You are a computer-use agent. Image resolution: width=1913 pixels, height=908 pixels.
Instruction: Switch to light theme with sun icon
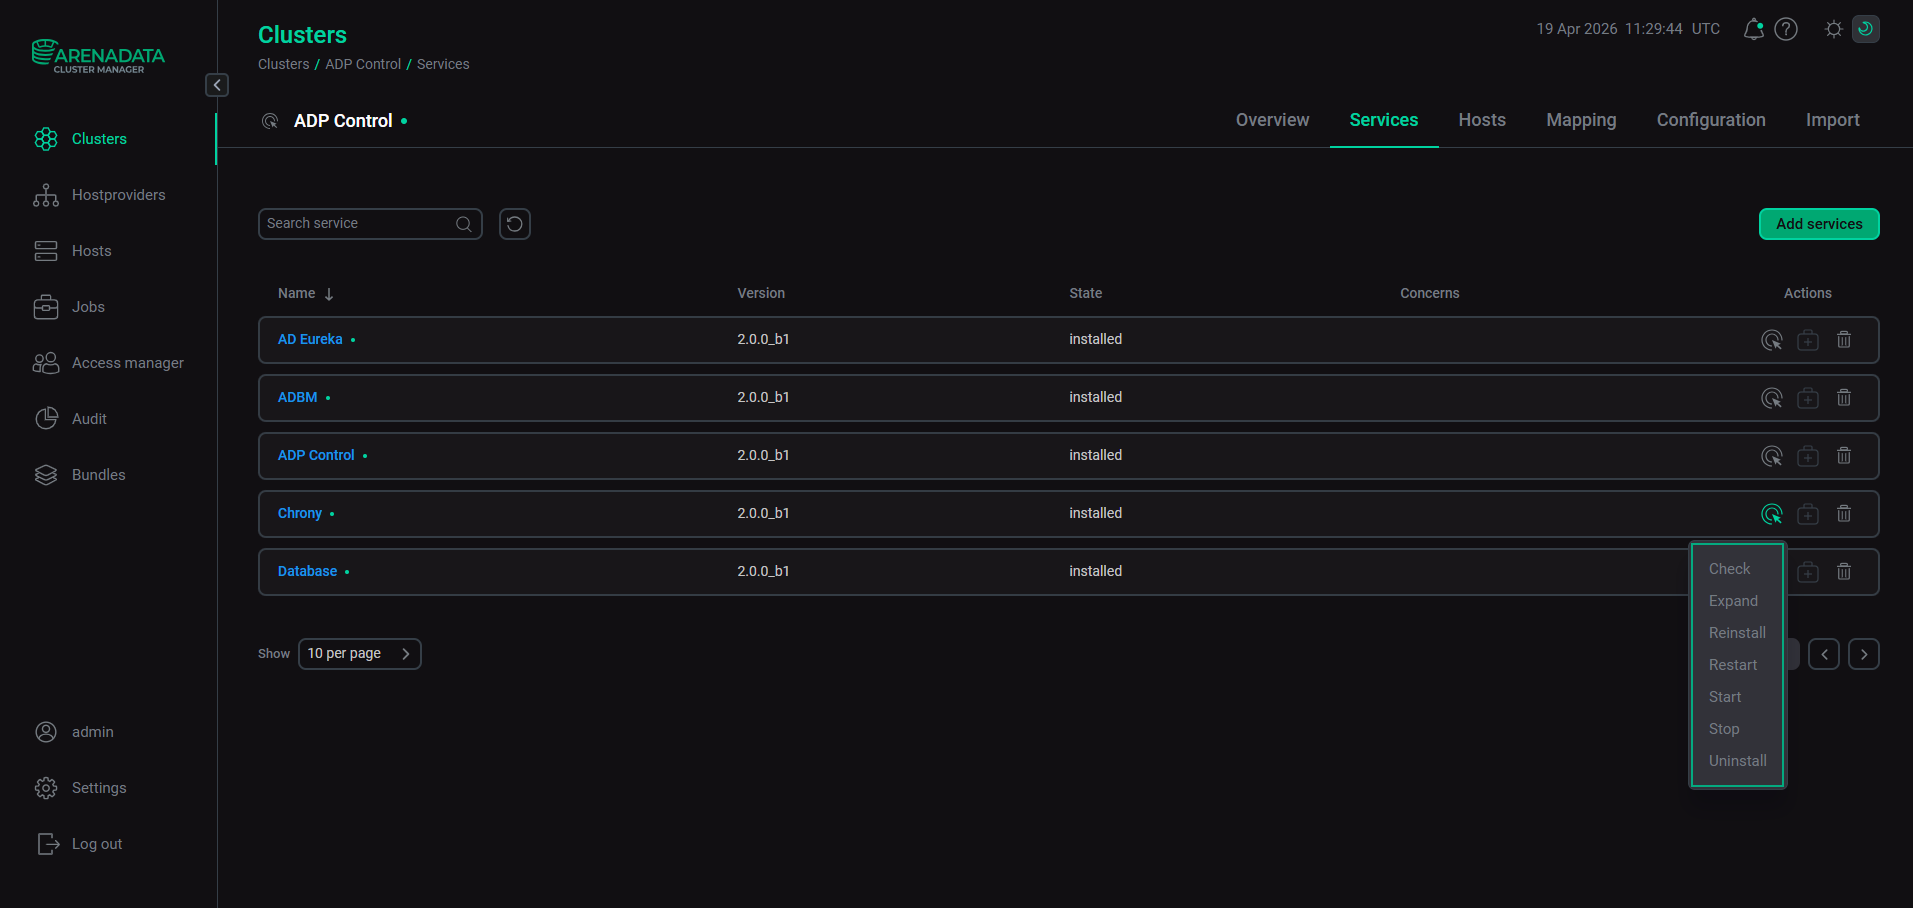point(1833,29)
